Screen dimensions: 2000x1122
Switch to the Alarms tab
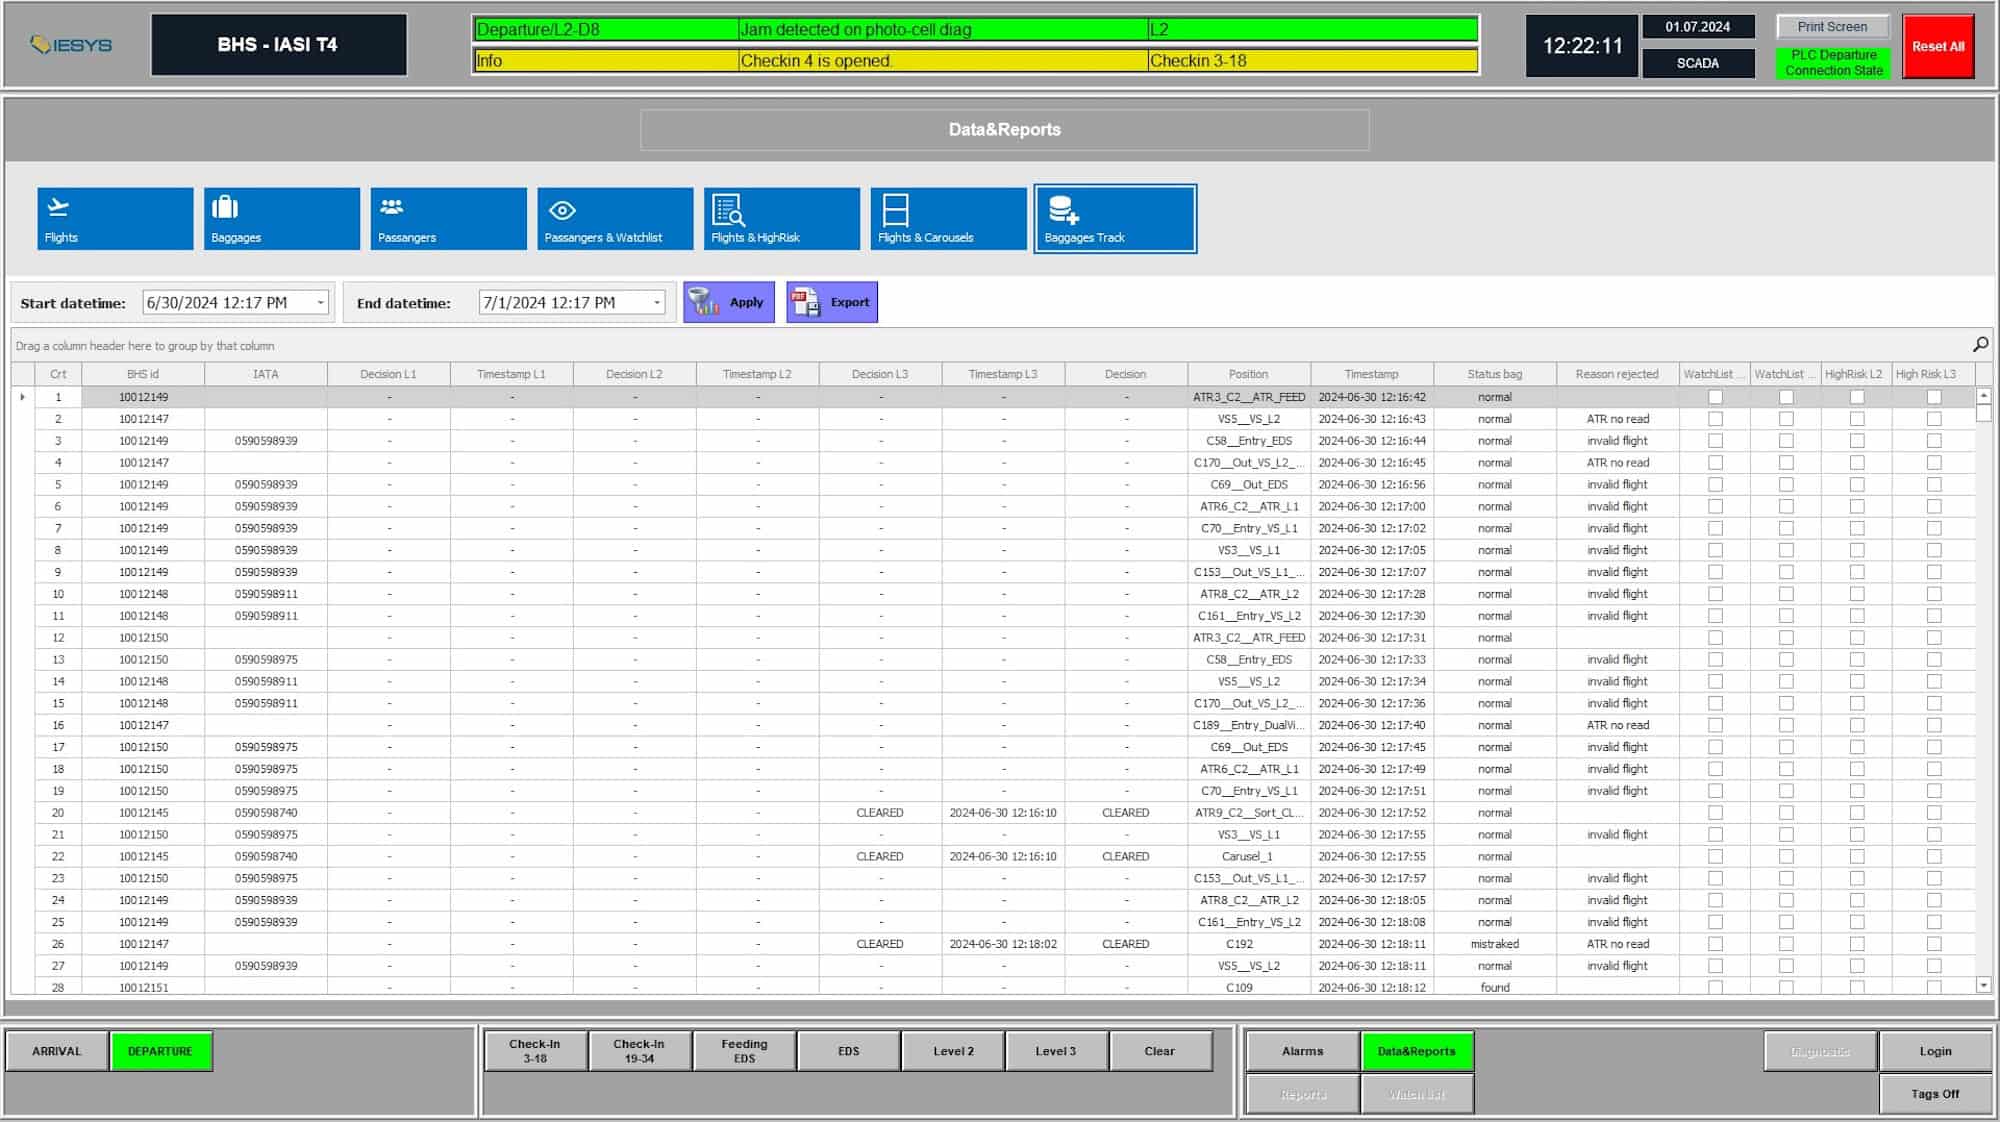1302,1051
